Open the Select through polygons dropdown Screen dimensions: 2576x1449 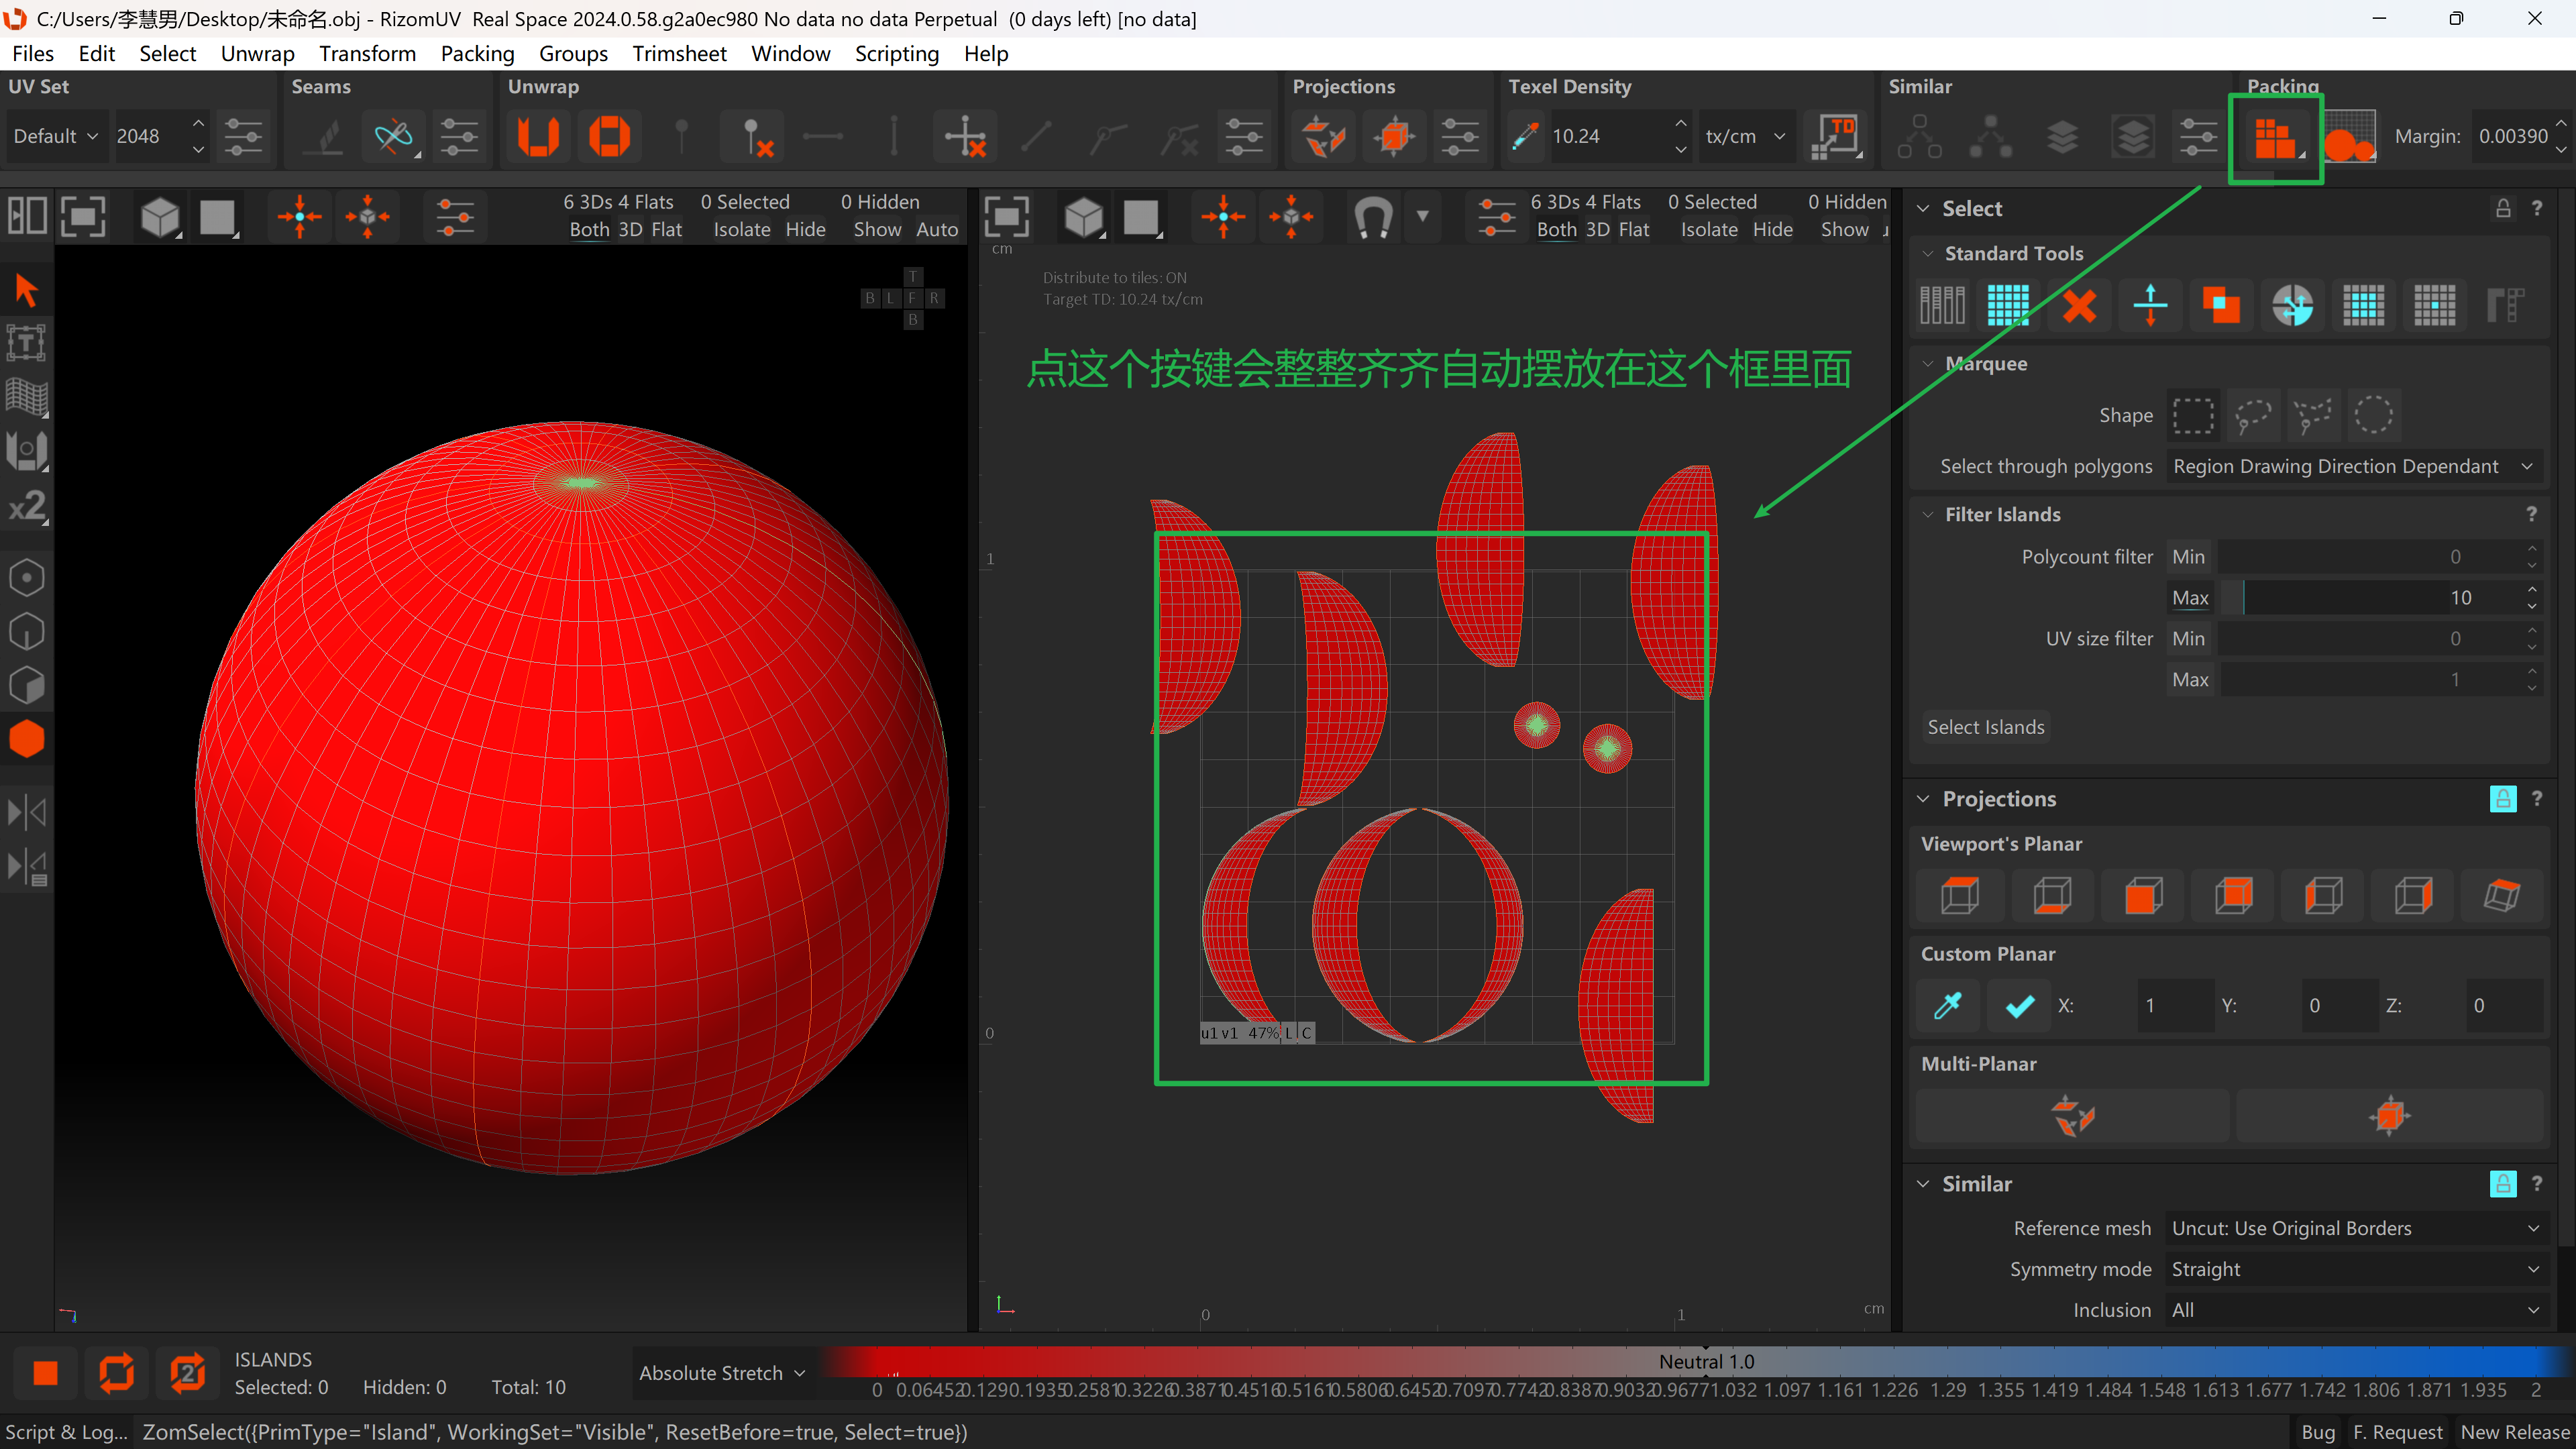[2355, 467]
